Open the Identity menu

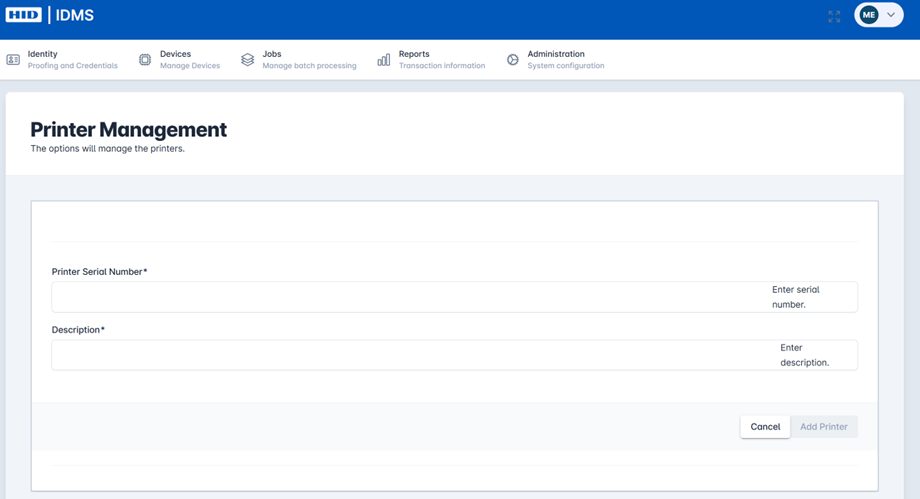coord(62,59)
